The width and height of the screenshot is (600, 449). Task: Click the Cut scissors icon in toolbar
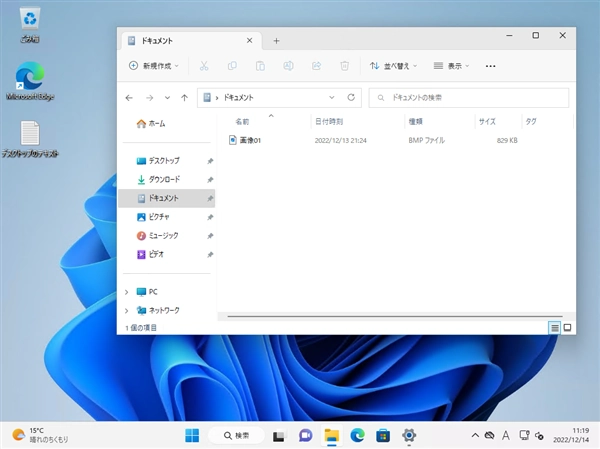[204, 66]
